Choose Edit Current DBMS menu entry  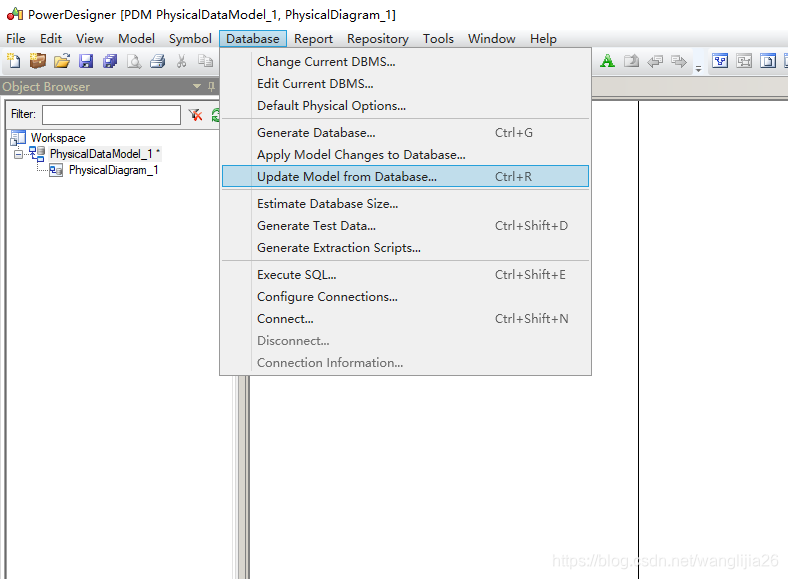(x=405, y=83)
